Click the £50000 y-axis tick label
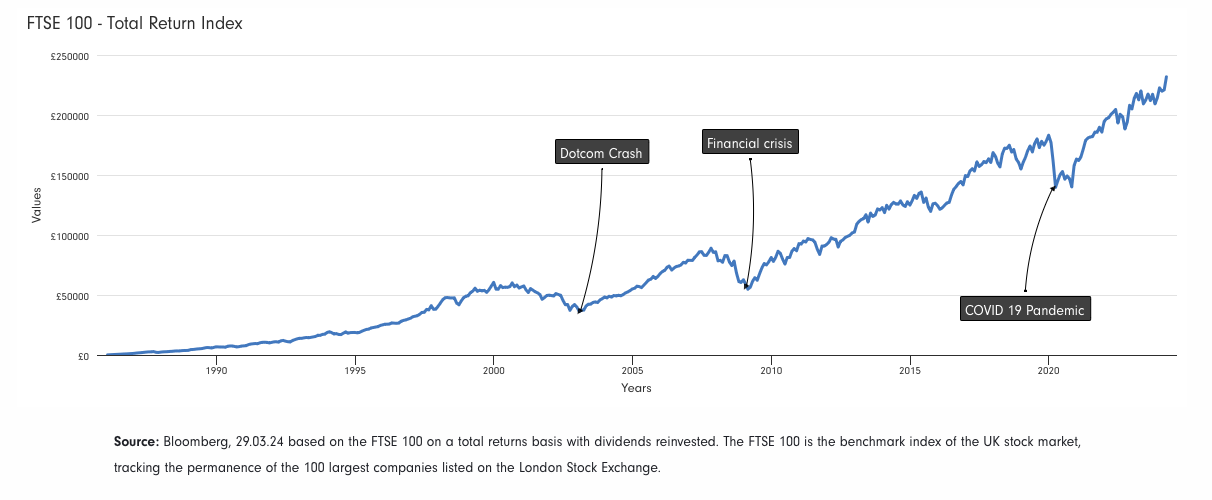This screenshot has height=500, width=1212. point(72,297)
